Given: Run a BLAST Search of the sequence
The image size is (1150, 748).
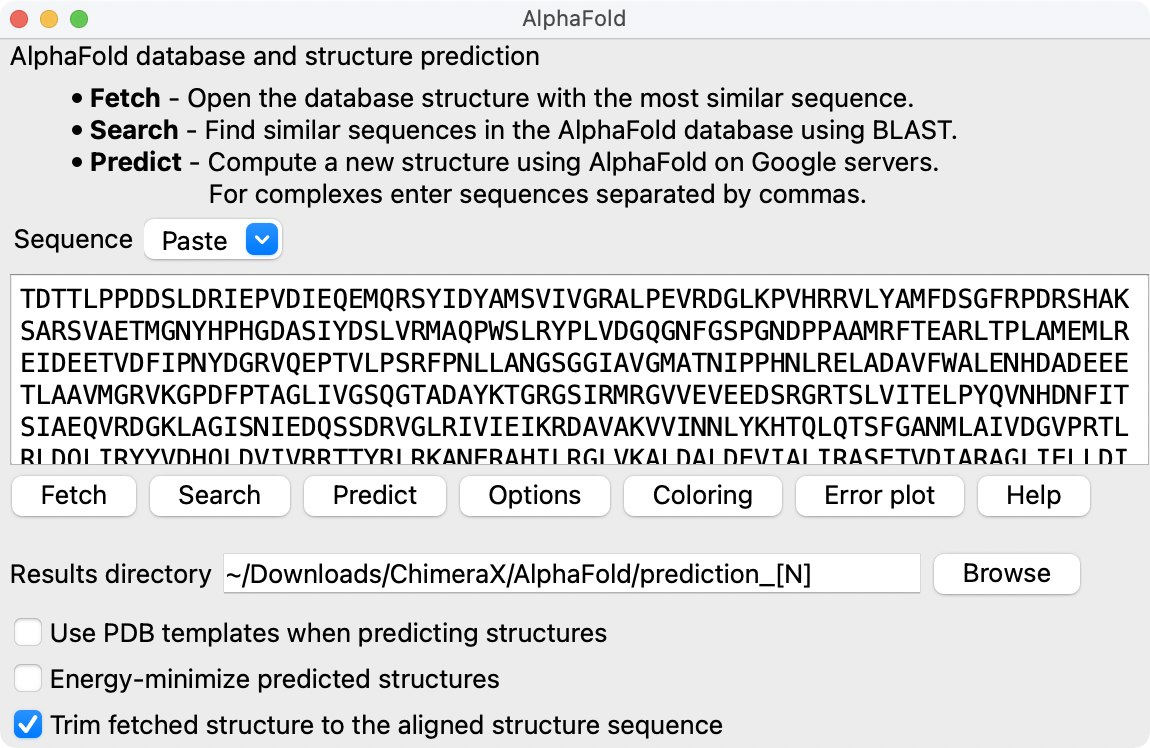Looking at the screenshot, I should click(219, 496).
